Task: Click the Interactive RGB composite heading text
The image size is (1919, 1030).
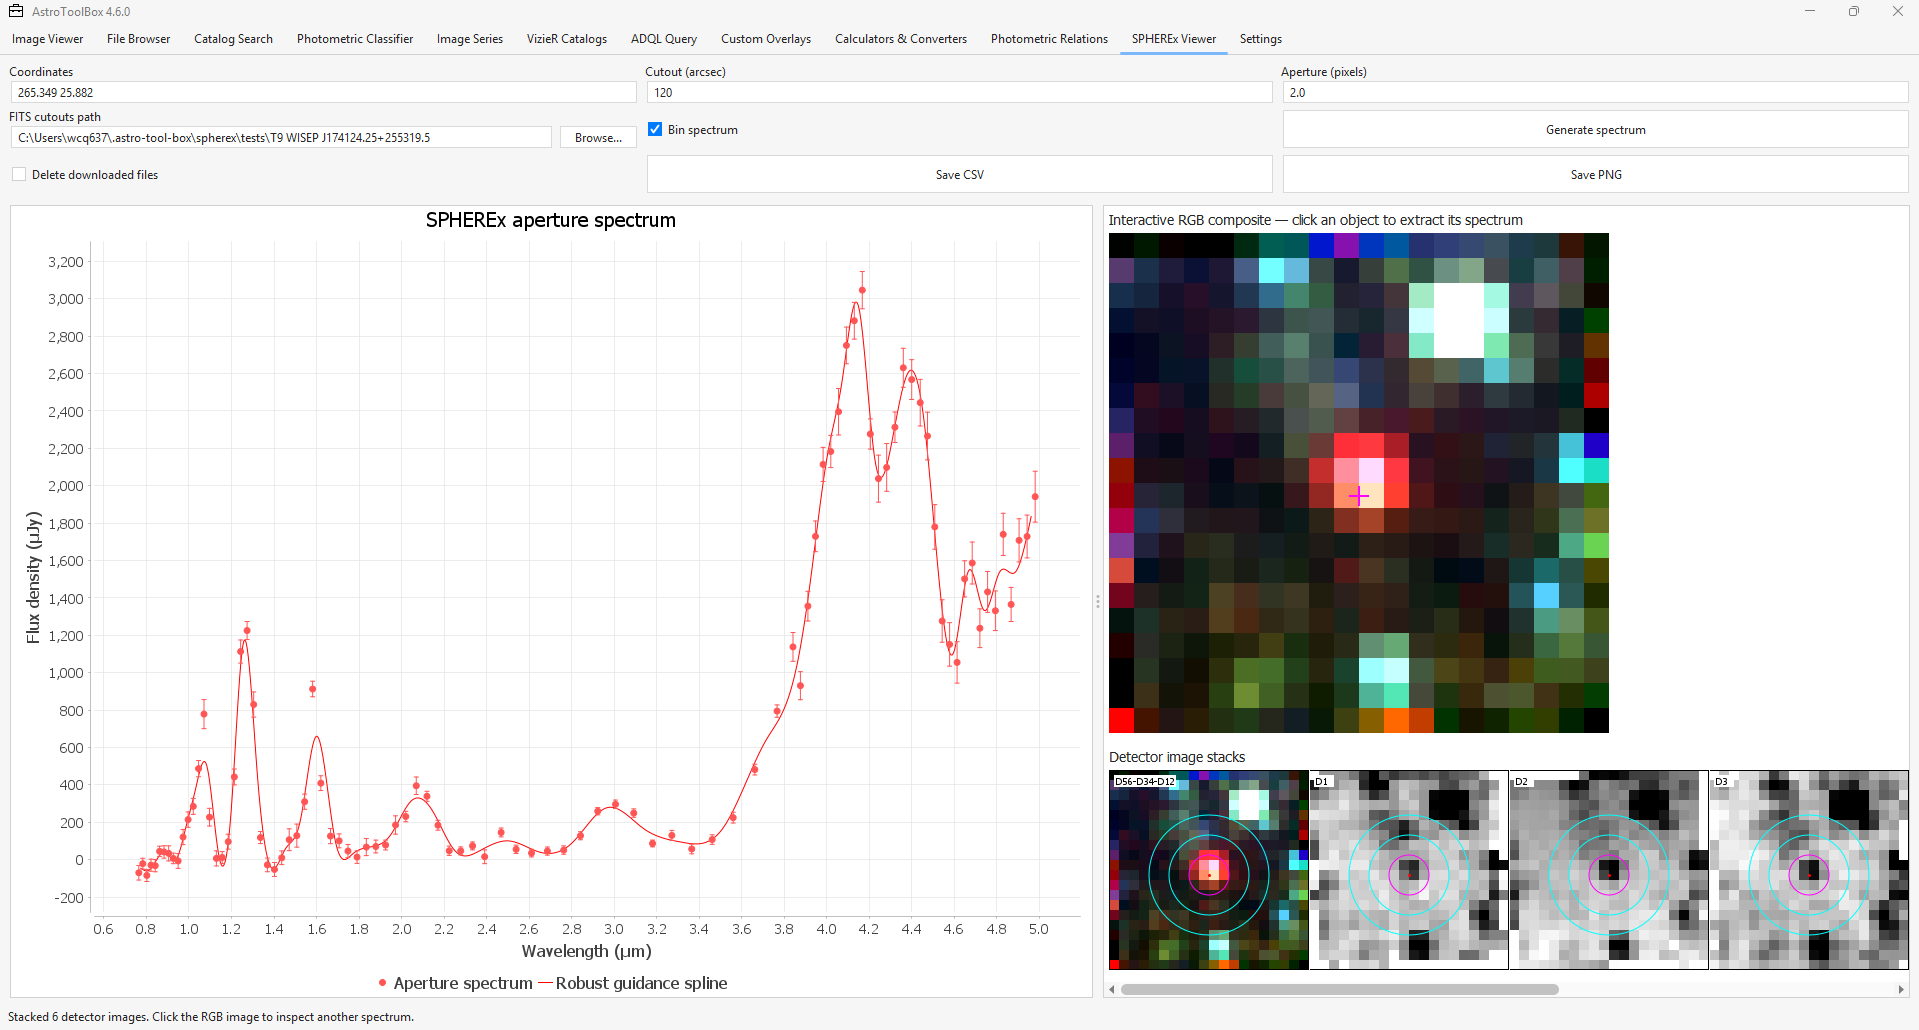Action: [x=1315, y=220]
